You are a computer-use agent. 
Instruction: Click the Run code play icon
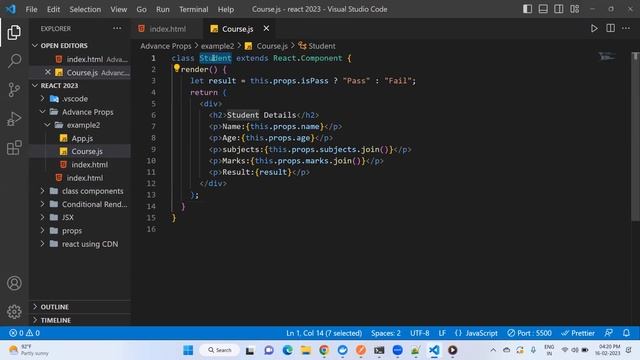pyautogui.click(x=594, y=28)
